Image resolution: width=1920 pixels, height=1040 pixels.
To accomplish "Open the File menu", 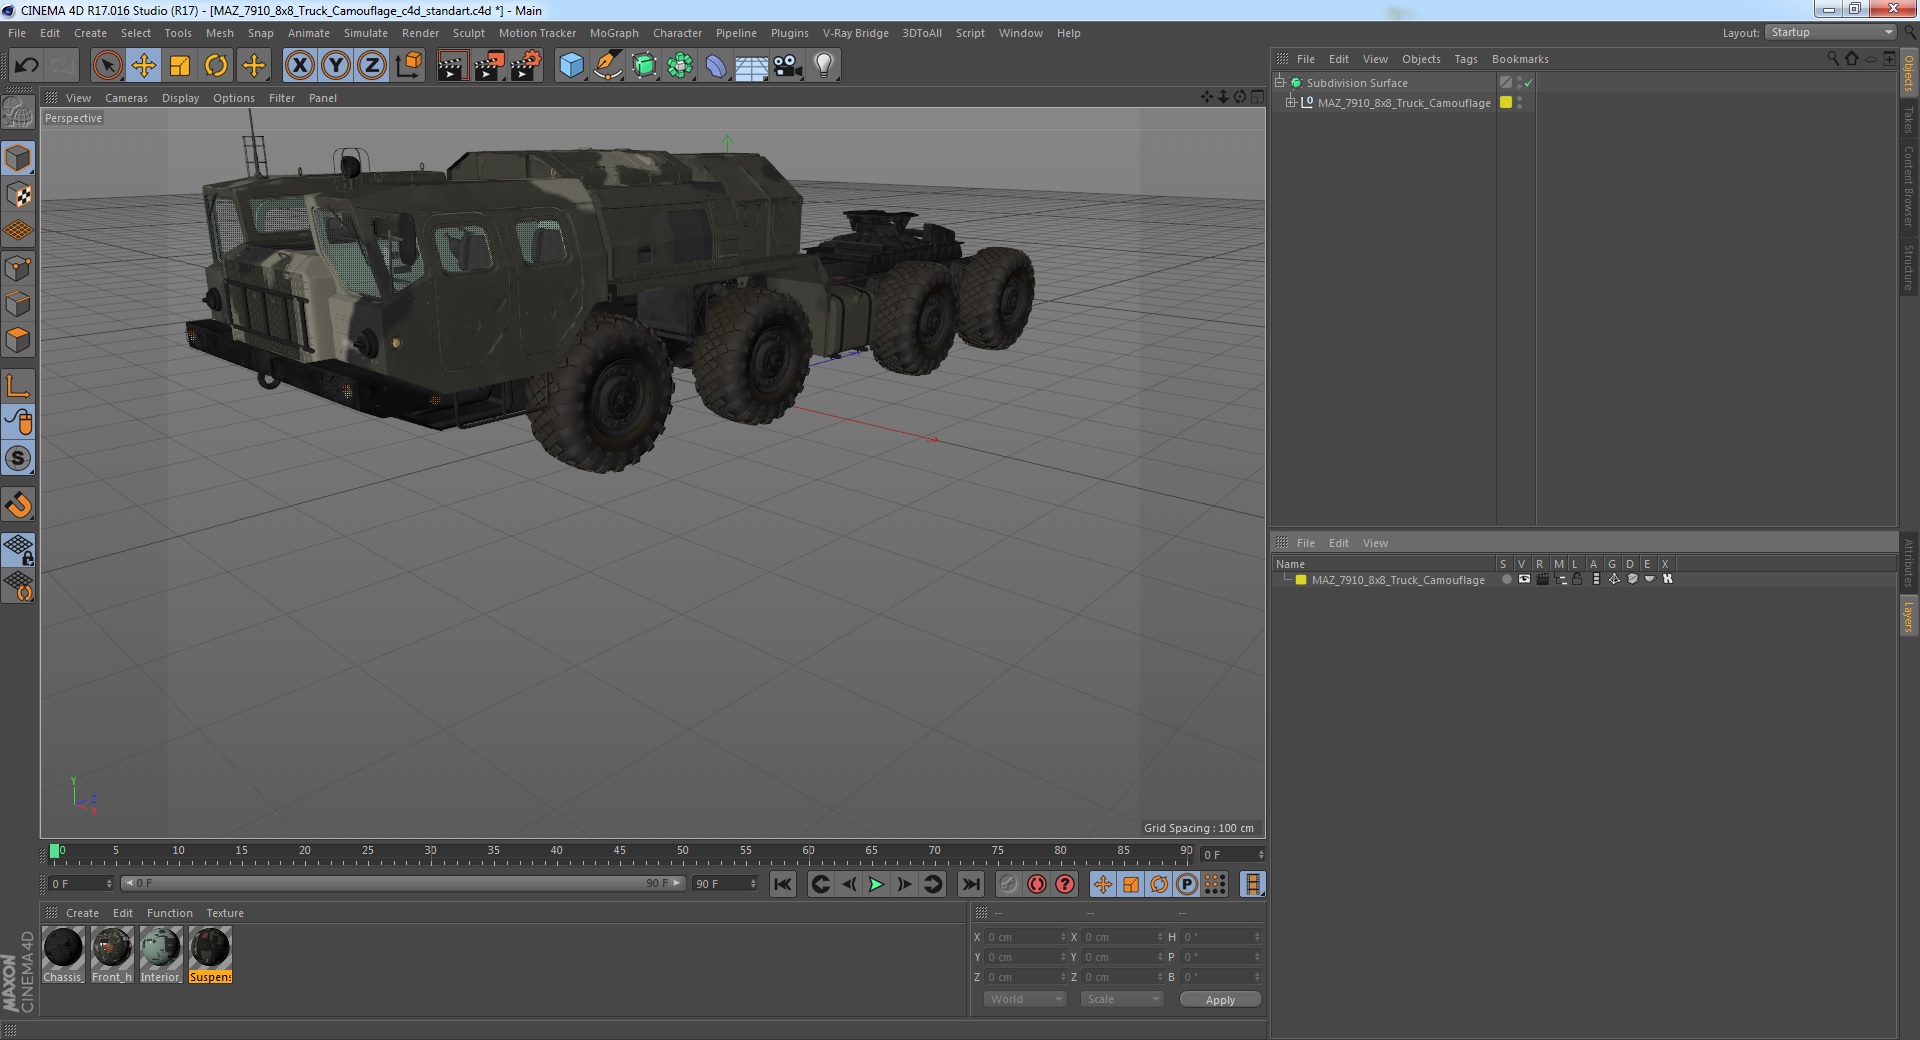I will [x=17, y=33].
